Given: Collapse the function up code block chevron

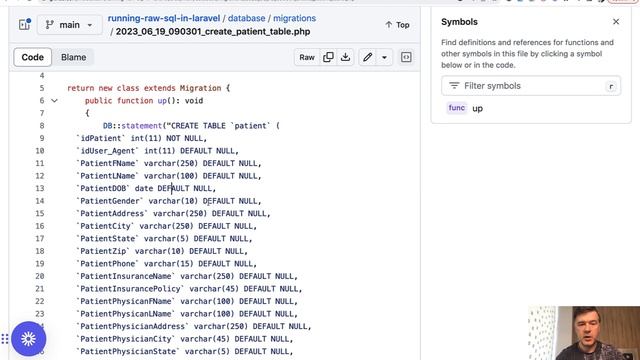Looking at the screenshot, I should point(54,101).
